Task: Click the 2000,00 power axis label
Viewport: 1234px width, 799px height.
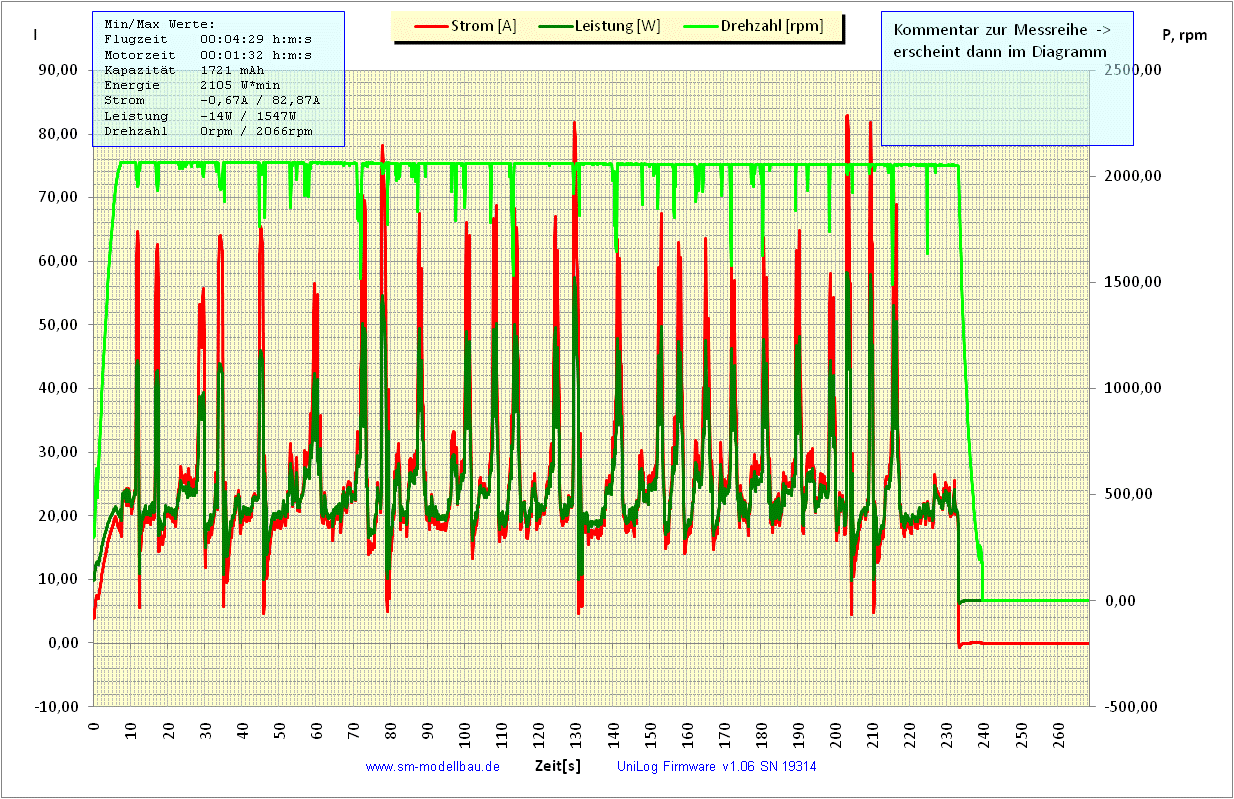Action: pyautogui.click(x=1131, y=176)
